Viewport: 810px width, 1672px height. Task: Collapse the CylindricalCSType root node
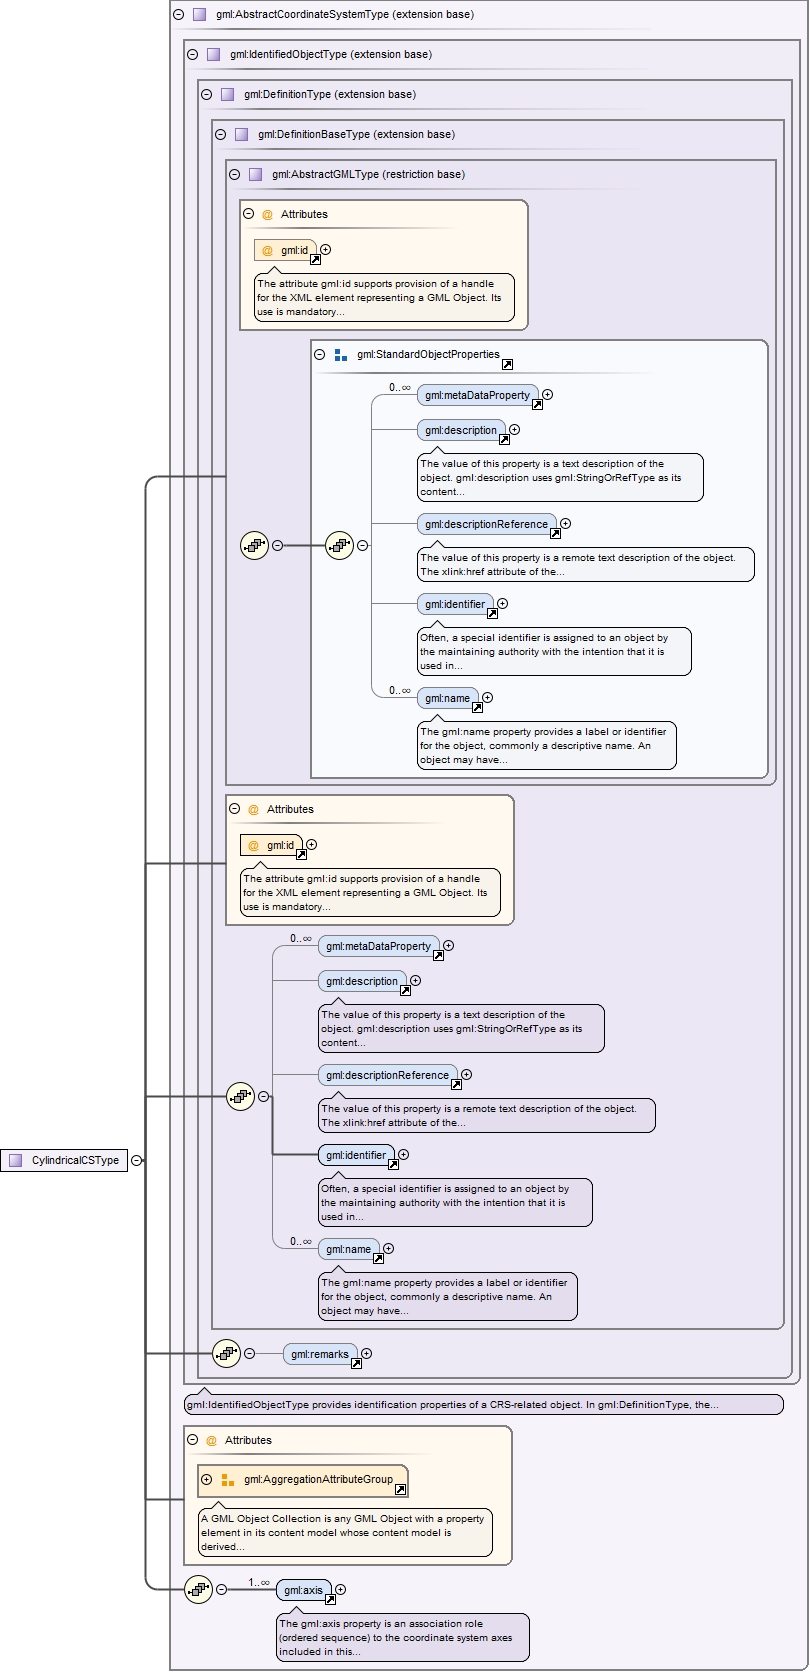[136, 1160]
